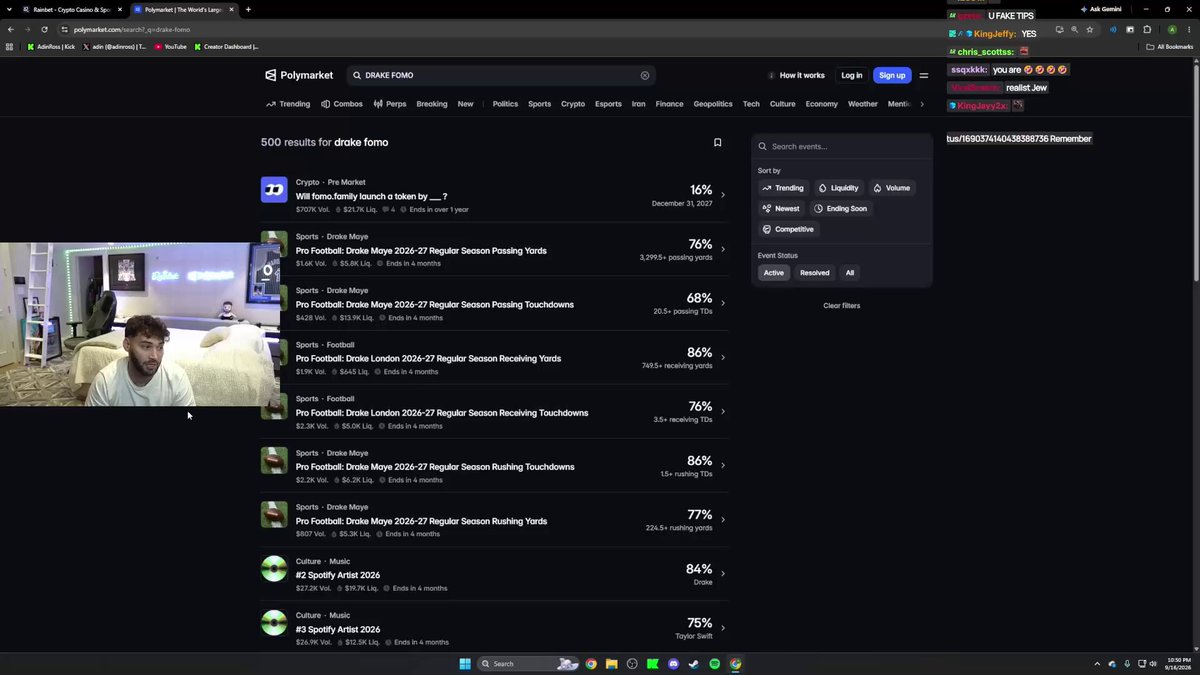1200x675 pixels.
Task: Open the Chrome extensions puzzle icon
Action: pos(1147,29)
